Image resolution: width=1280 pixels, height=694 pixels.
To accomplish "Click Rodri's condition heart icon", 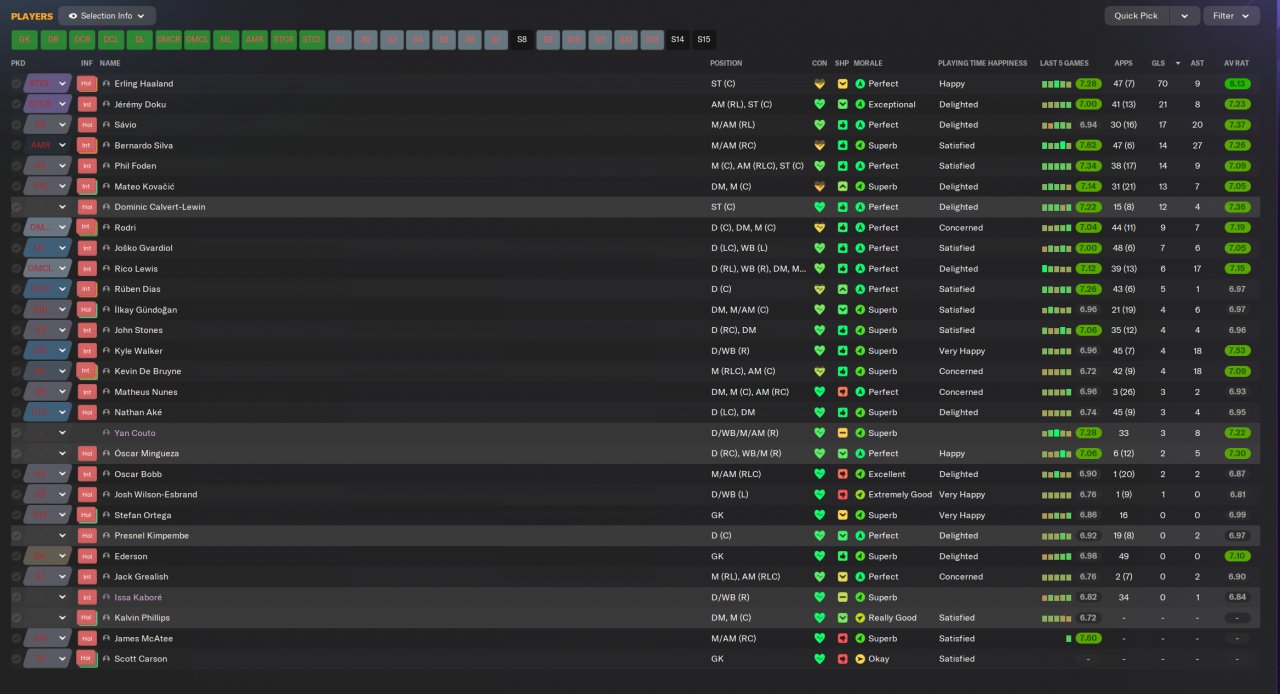I will (820, 227).
